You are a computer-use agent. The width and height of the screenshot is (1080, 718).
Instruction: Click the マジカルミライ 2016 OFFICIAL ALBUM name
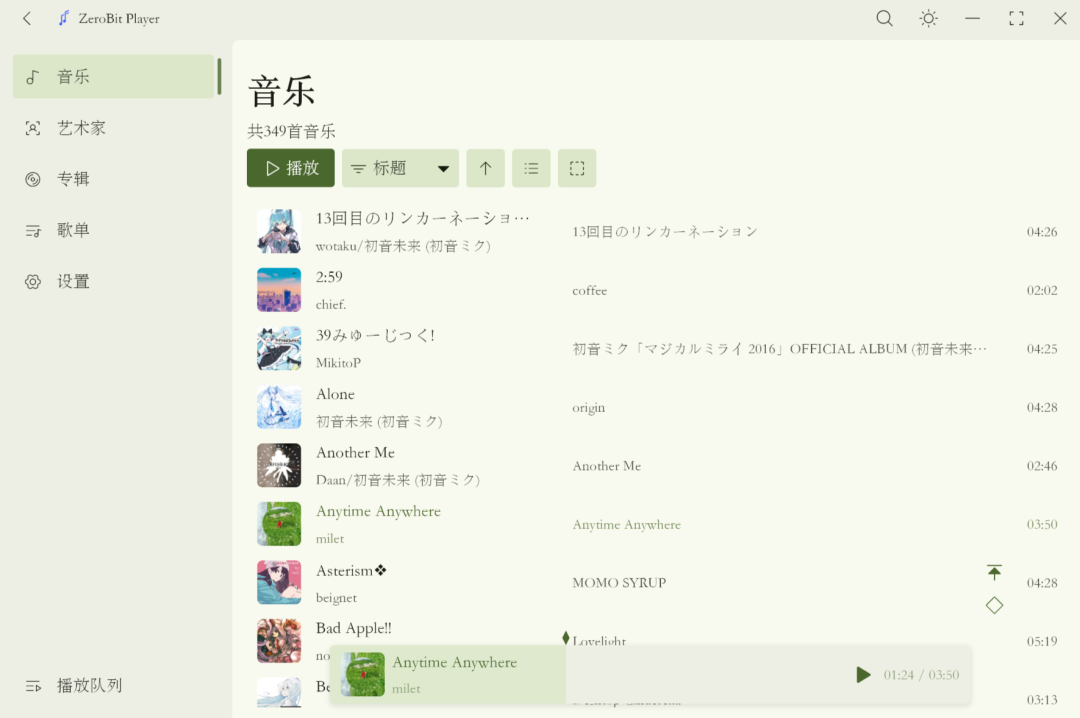(779, 349)
